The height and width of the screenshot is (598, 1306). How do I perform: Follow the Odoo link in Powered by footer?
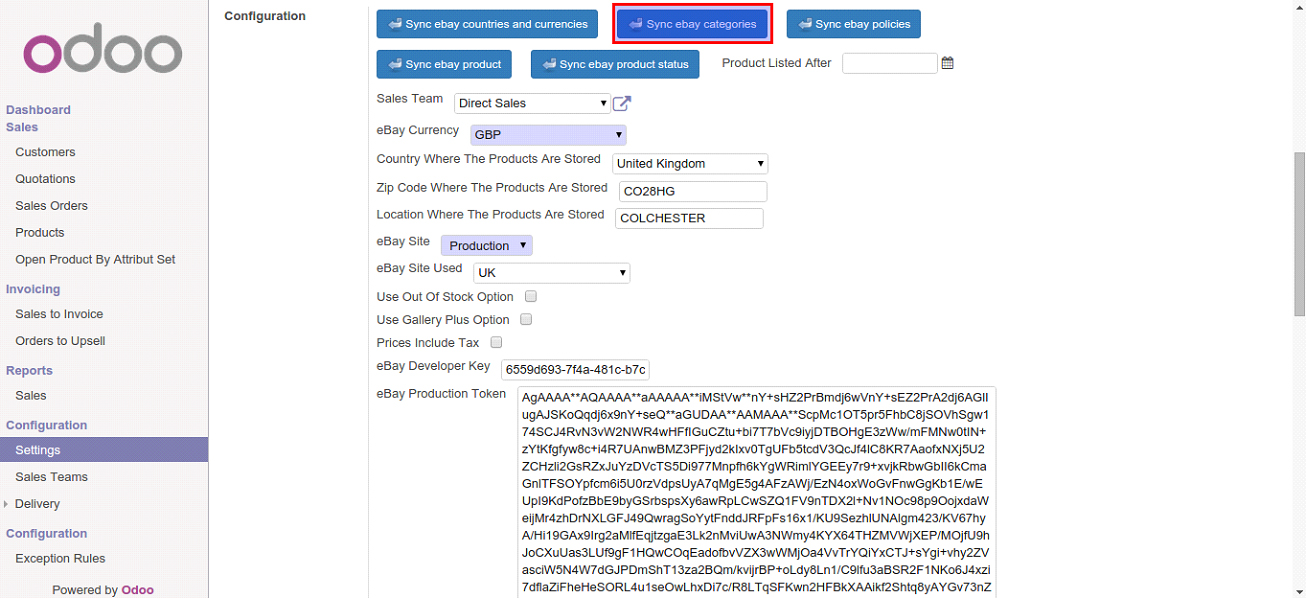[137, 590]
